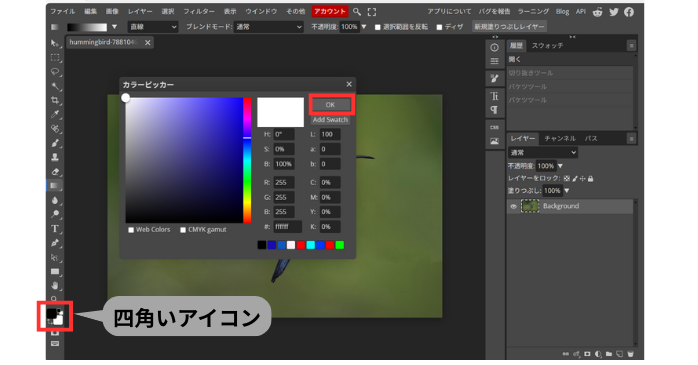The image size is (698, 365).
Task: Open the layer blend mode 通常 dropdown
Action: pos(543,153)
